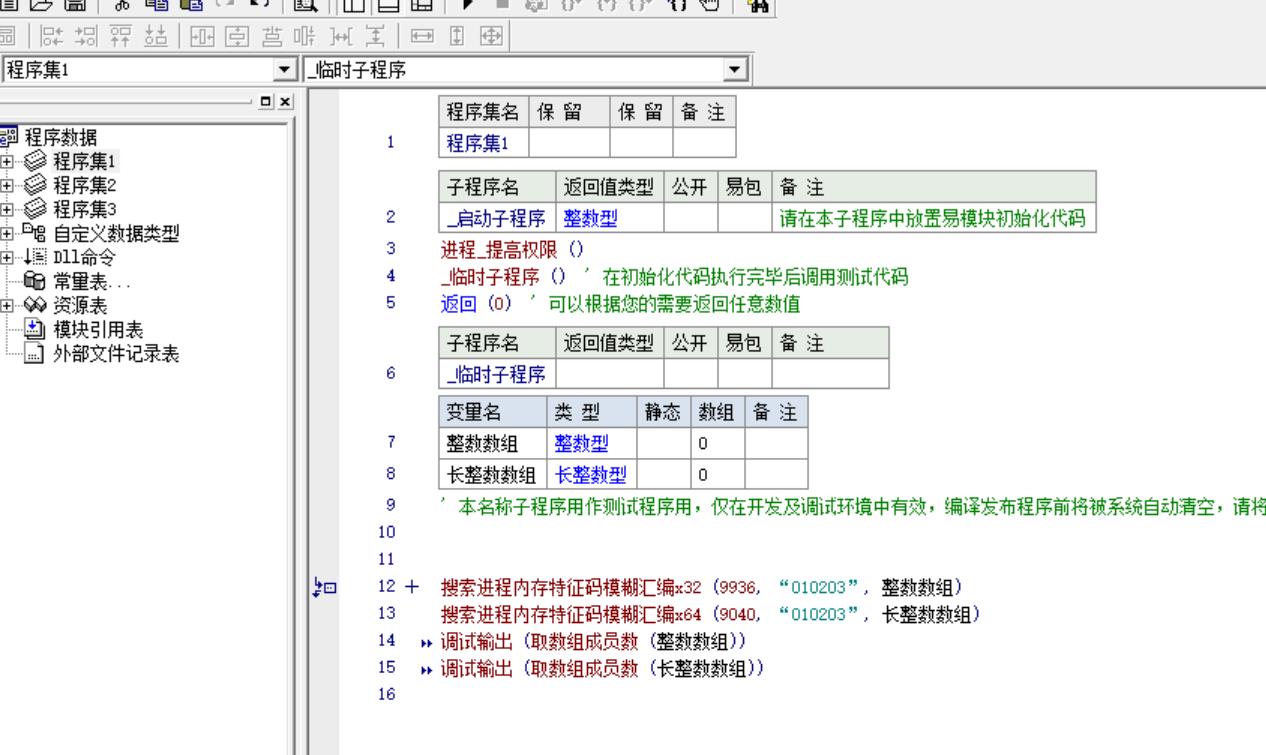Open the _临时子程序 subroutine dropdown
Viewport: 1266px width, 755px height.
(x=737, y=70)
